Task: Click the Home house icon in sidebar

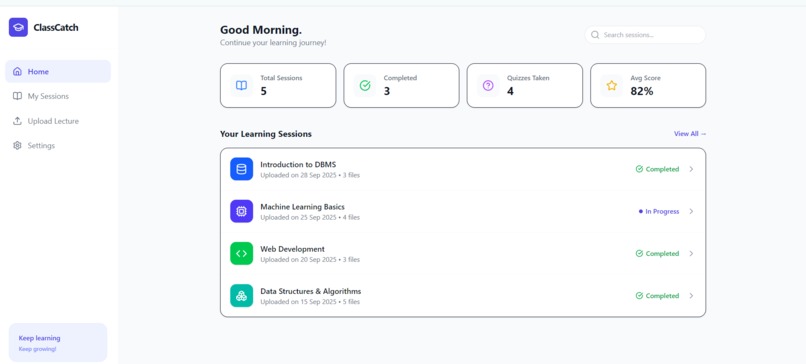Action: [17, 71]
